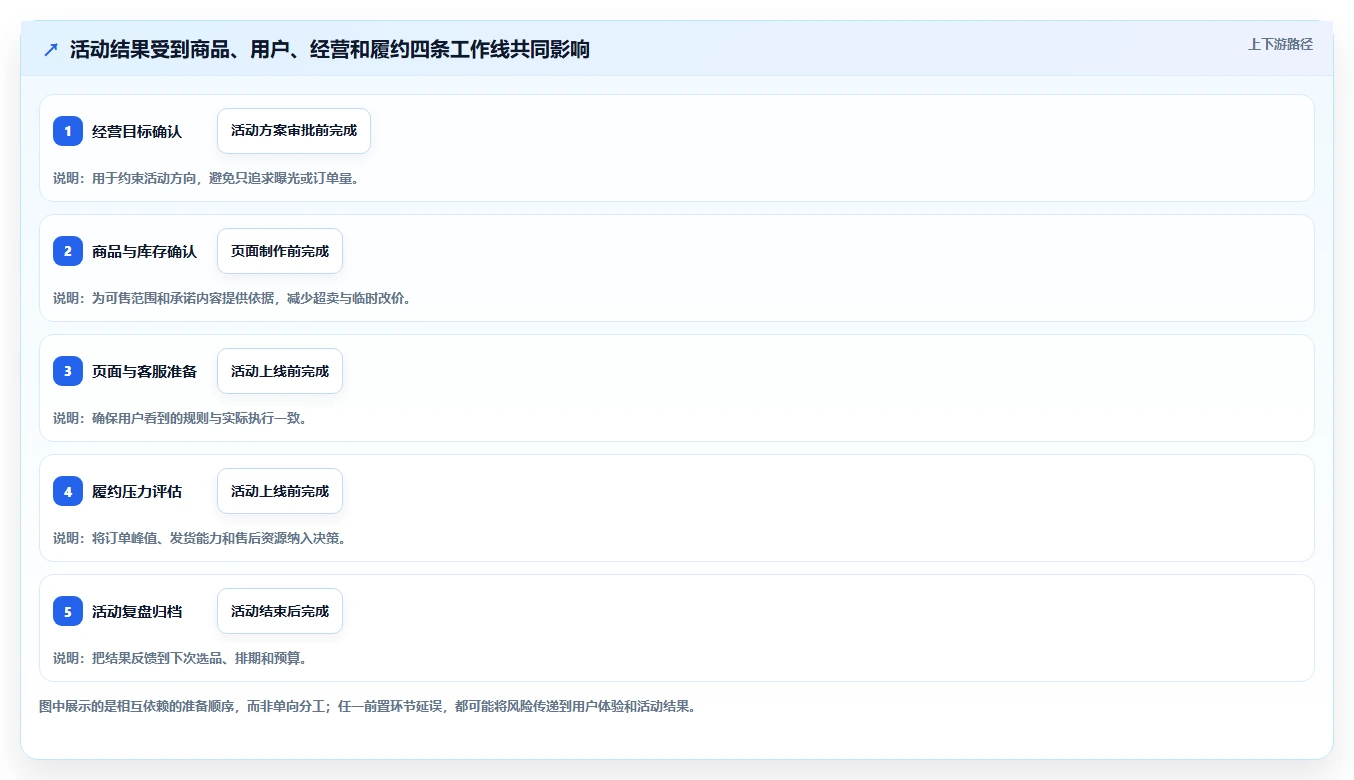Click the heading 活动结果受到商品、用户、经营和履约四条工作线共同影响
This screenshot has height=780, width=1354.
tap(330, 50)
